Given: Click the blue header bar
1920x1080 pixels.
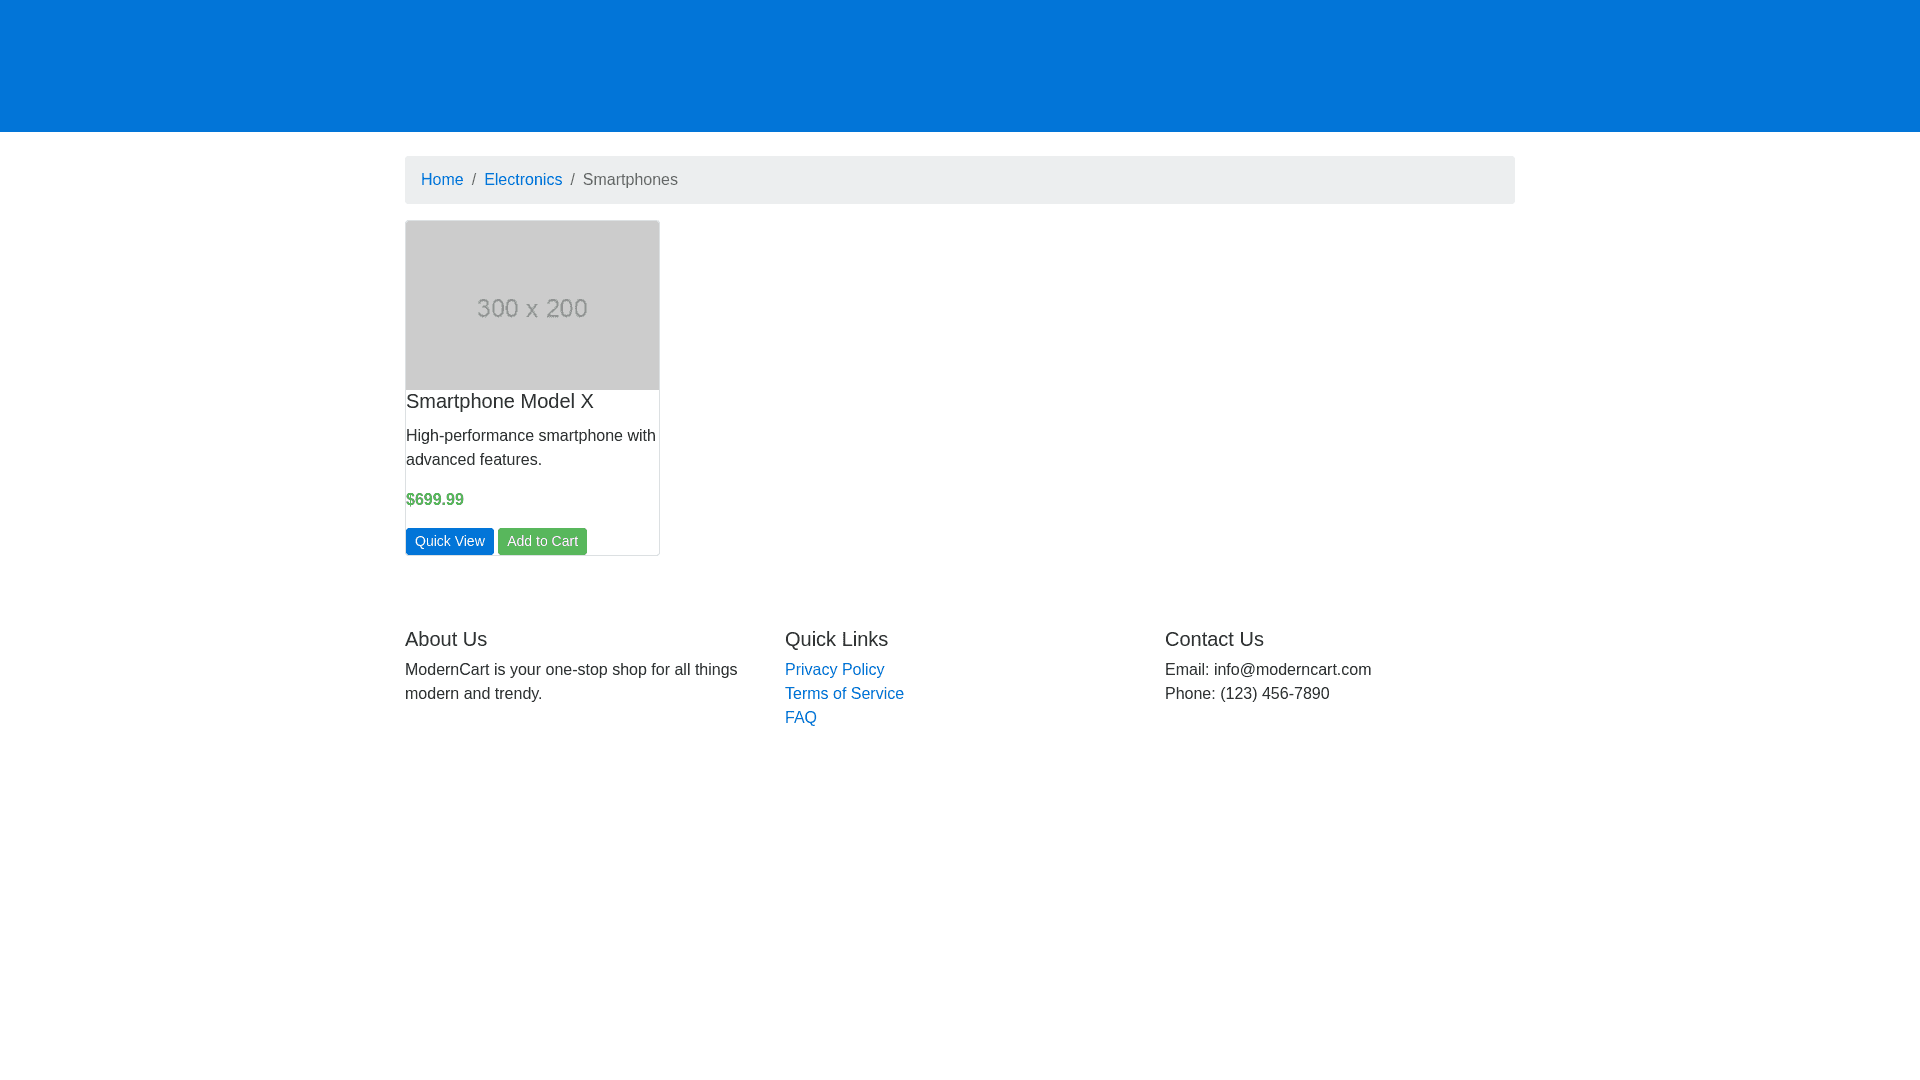Looking at the screenshot, I should 960,65.
